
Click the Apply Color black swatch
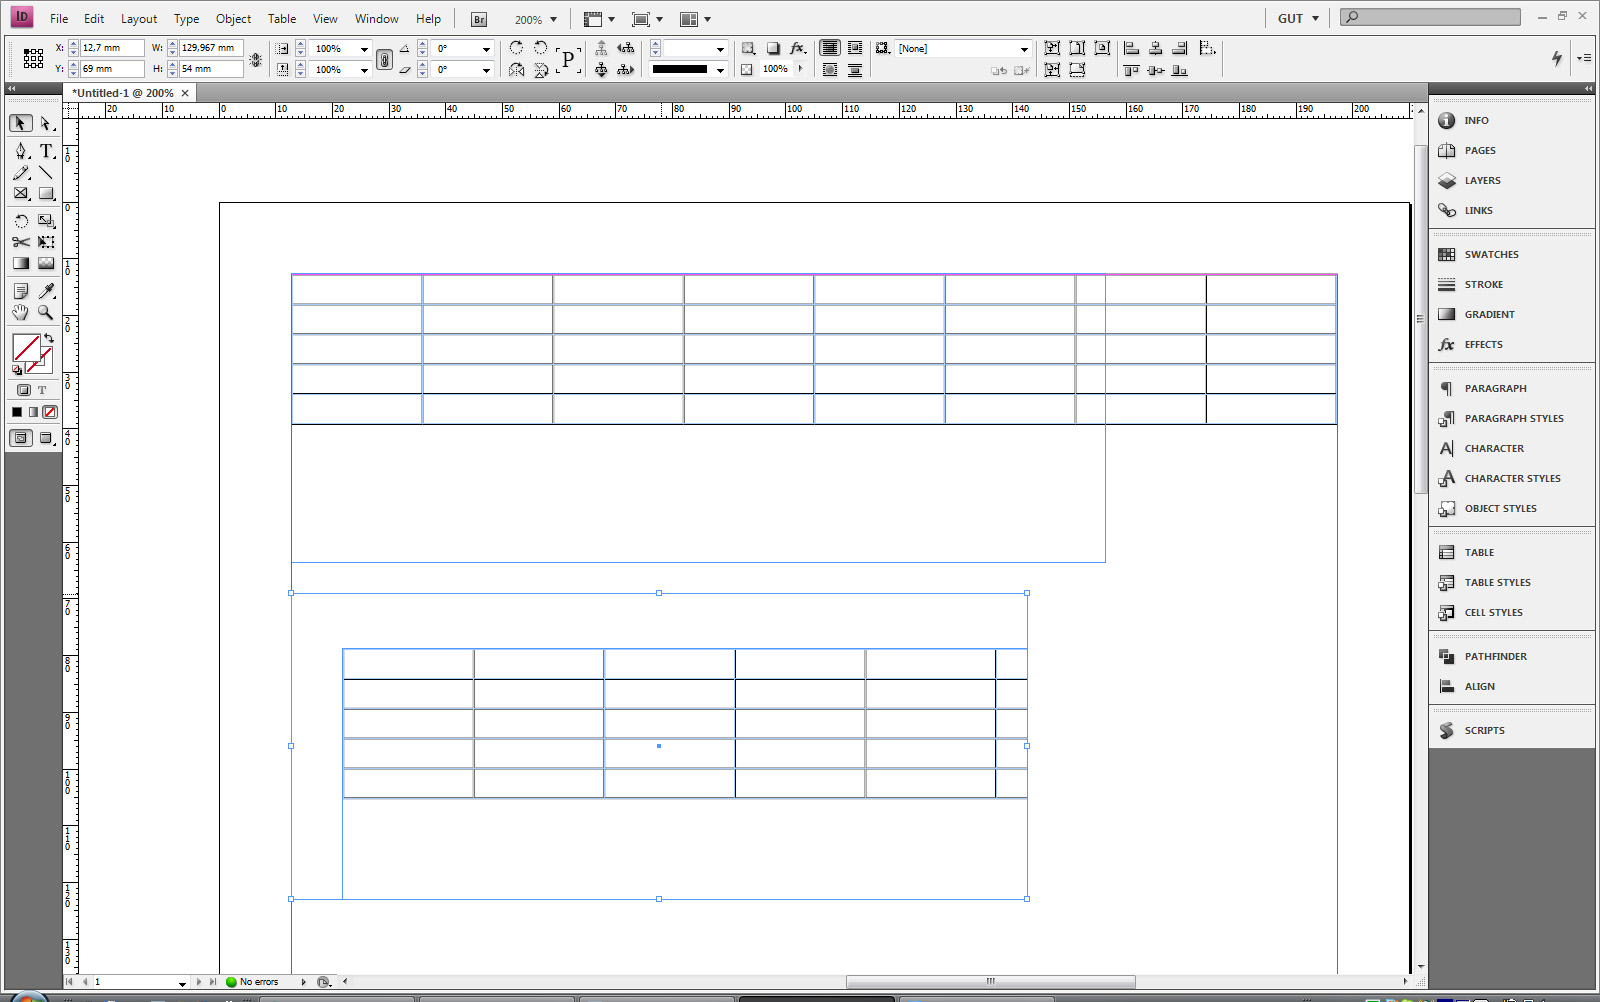(17, 412)
